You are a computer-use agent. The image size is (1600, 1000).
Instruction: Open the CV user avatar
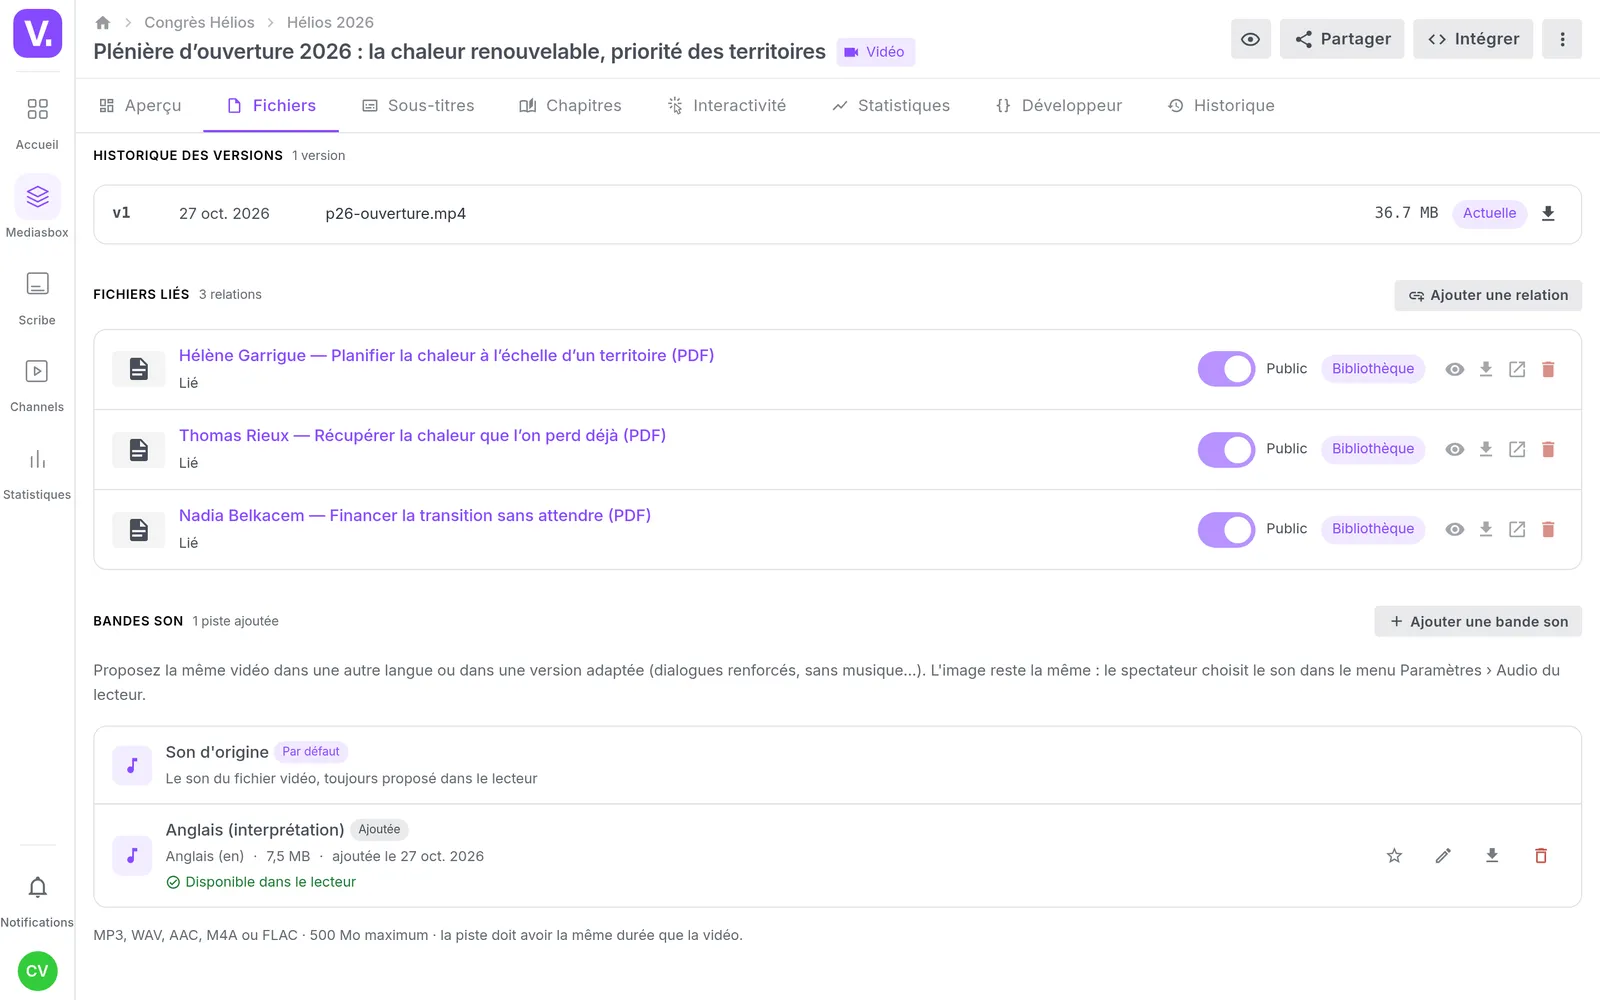37,971
